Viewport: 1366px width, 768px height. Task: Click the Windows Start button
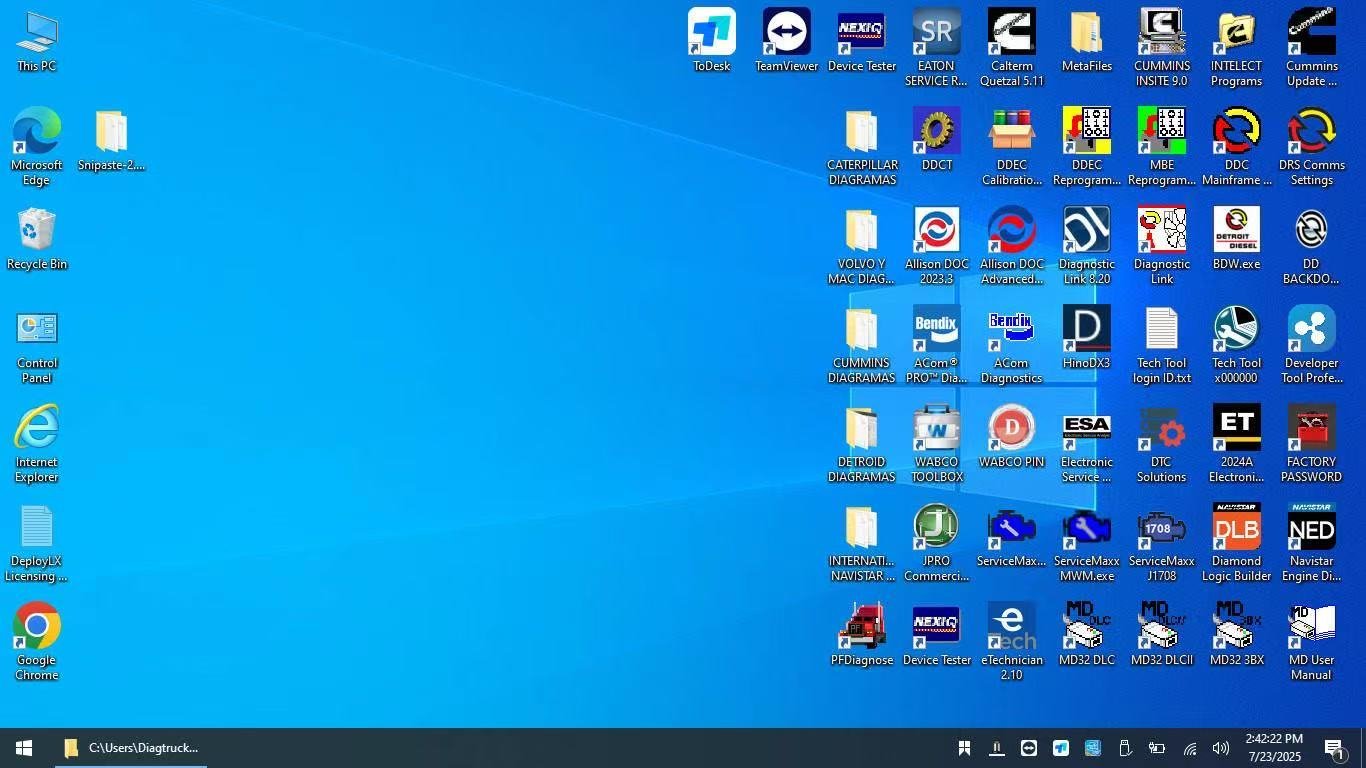[x=24, y=748]
